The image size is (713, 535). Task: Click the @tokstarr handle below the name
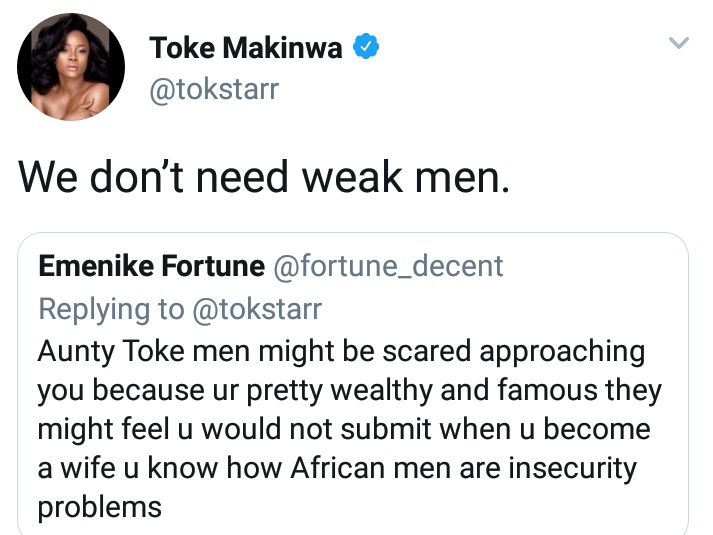click(x=213, y=91)
